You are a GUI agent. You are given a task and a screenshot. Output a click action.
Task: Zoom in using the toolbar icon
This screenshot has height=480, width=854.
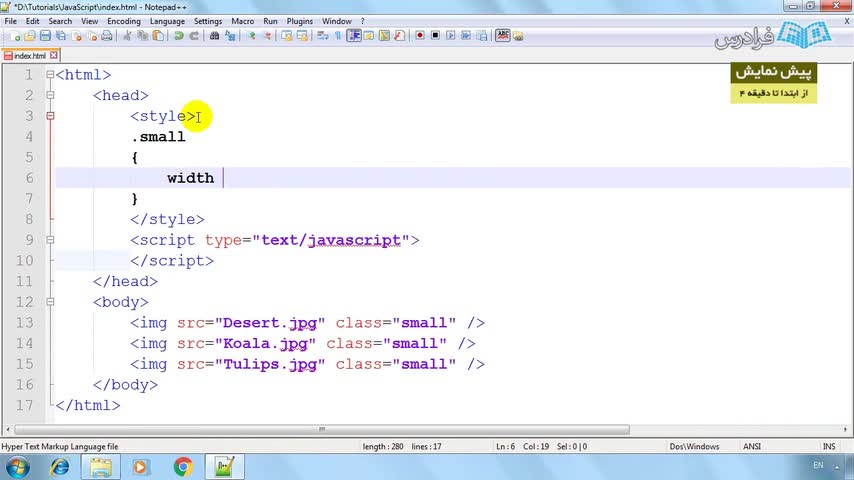pos(252,36)
